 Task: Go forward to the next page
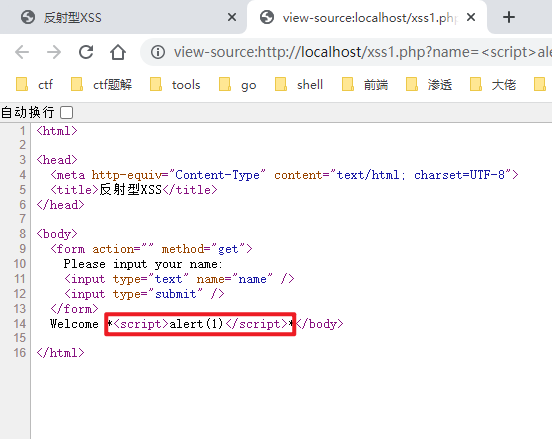click(54, 52)
